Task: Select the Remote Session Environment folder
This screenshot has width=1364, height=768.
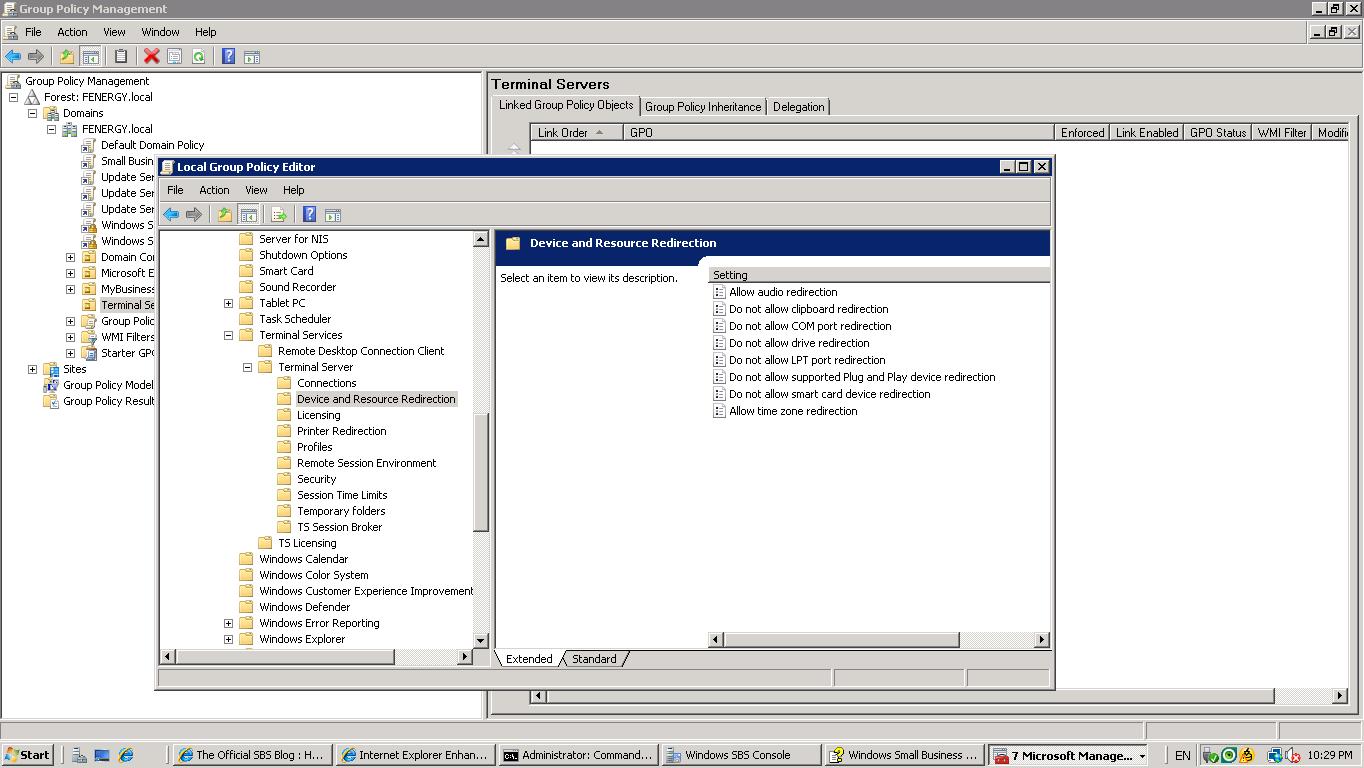Action: [366, 463]
